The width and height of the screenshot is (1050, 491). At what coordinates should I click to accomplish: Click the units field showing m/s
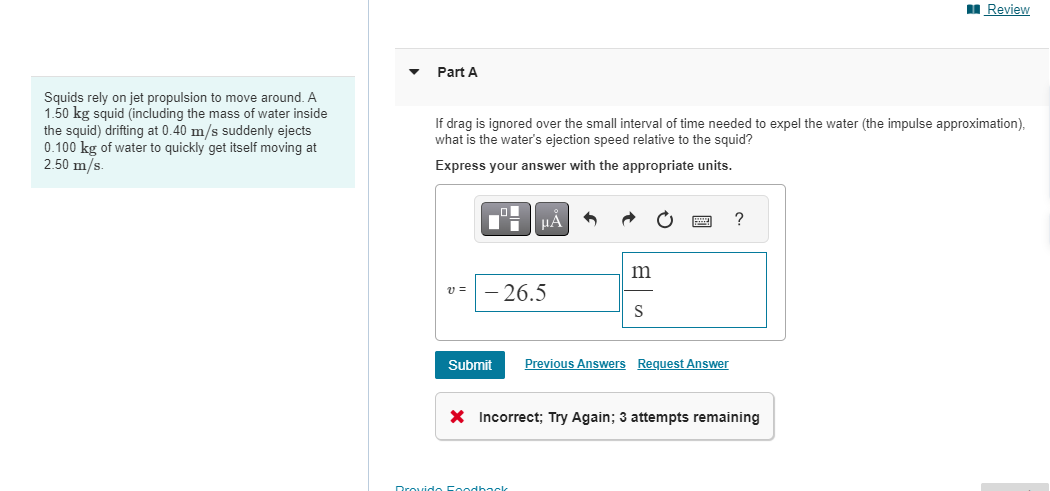(694, 290)
